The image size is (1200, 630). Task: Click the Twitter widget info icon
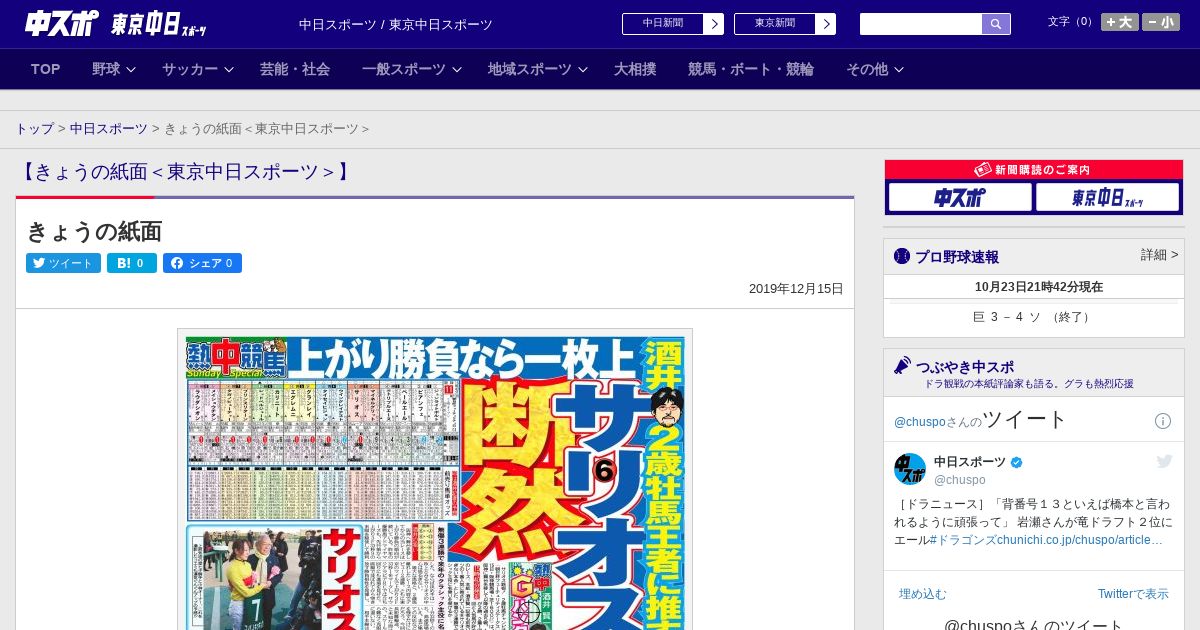coord(1163,421)
